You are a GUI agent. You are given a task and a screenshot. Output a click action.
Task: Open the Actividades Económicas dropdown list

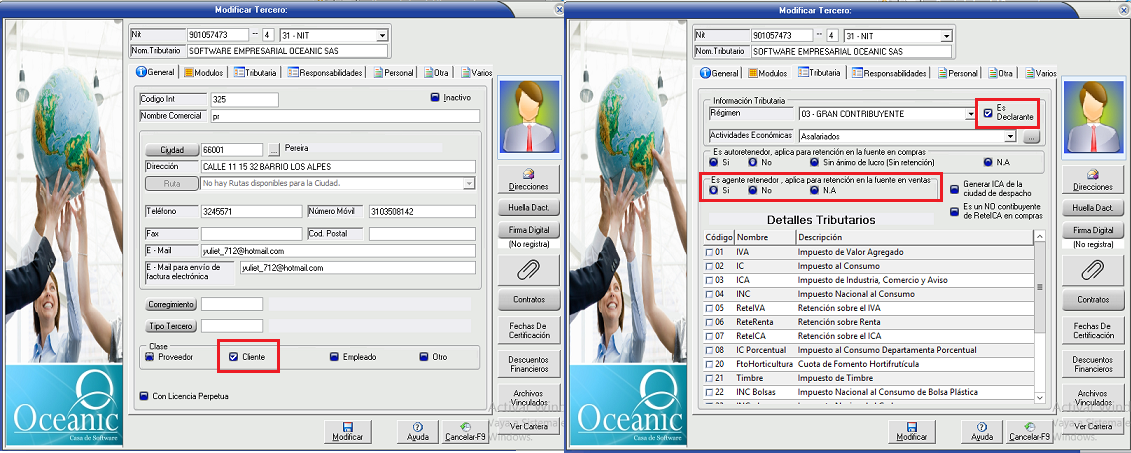coord(1010,135)
